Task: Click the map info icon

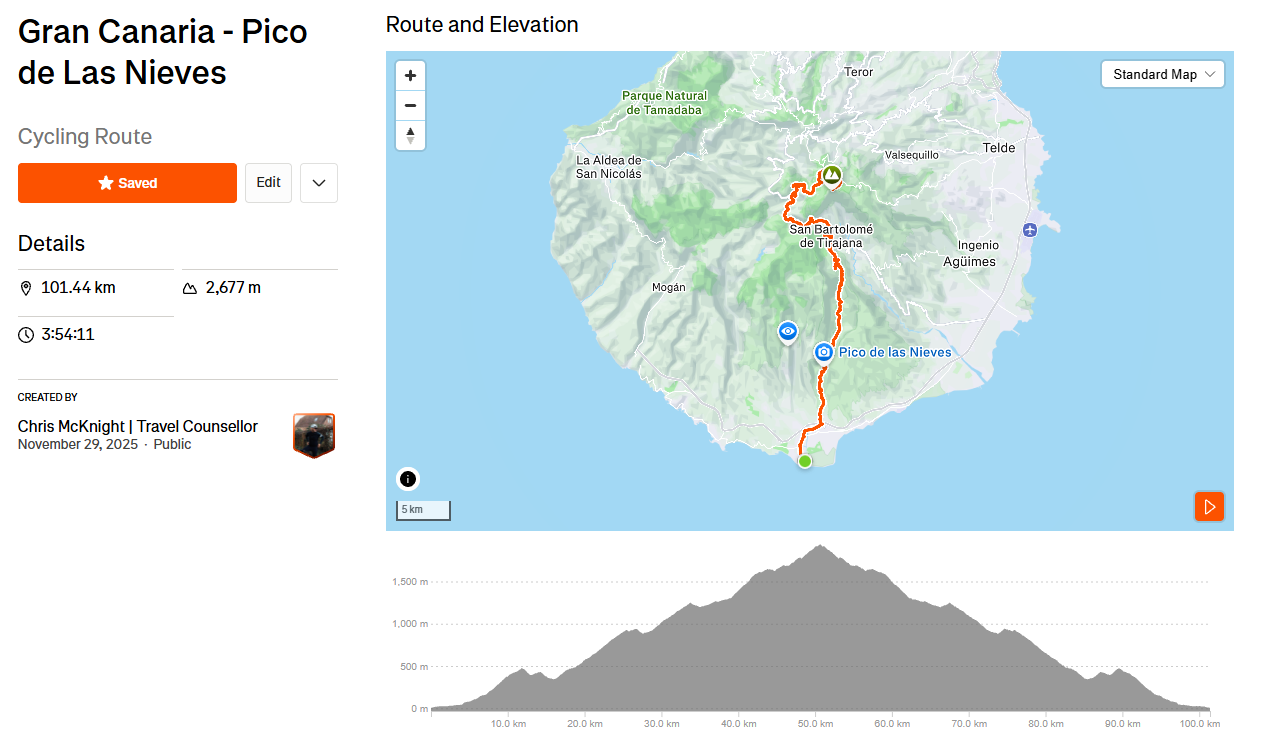Action: coord(408,479)
